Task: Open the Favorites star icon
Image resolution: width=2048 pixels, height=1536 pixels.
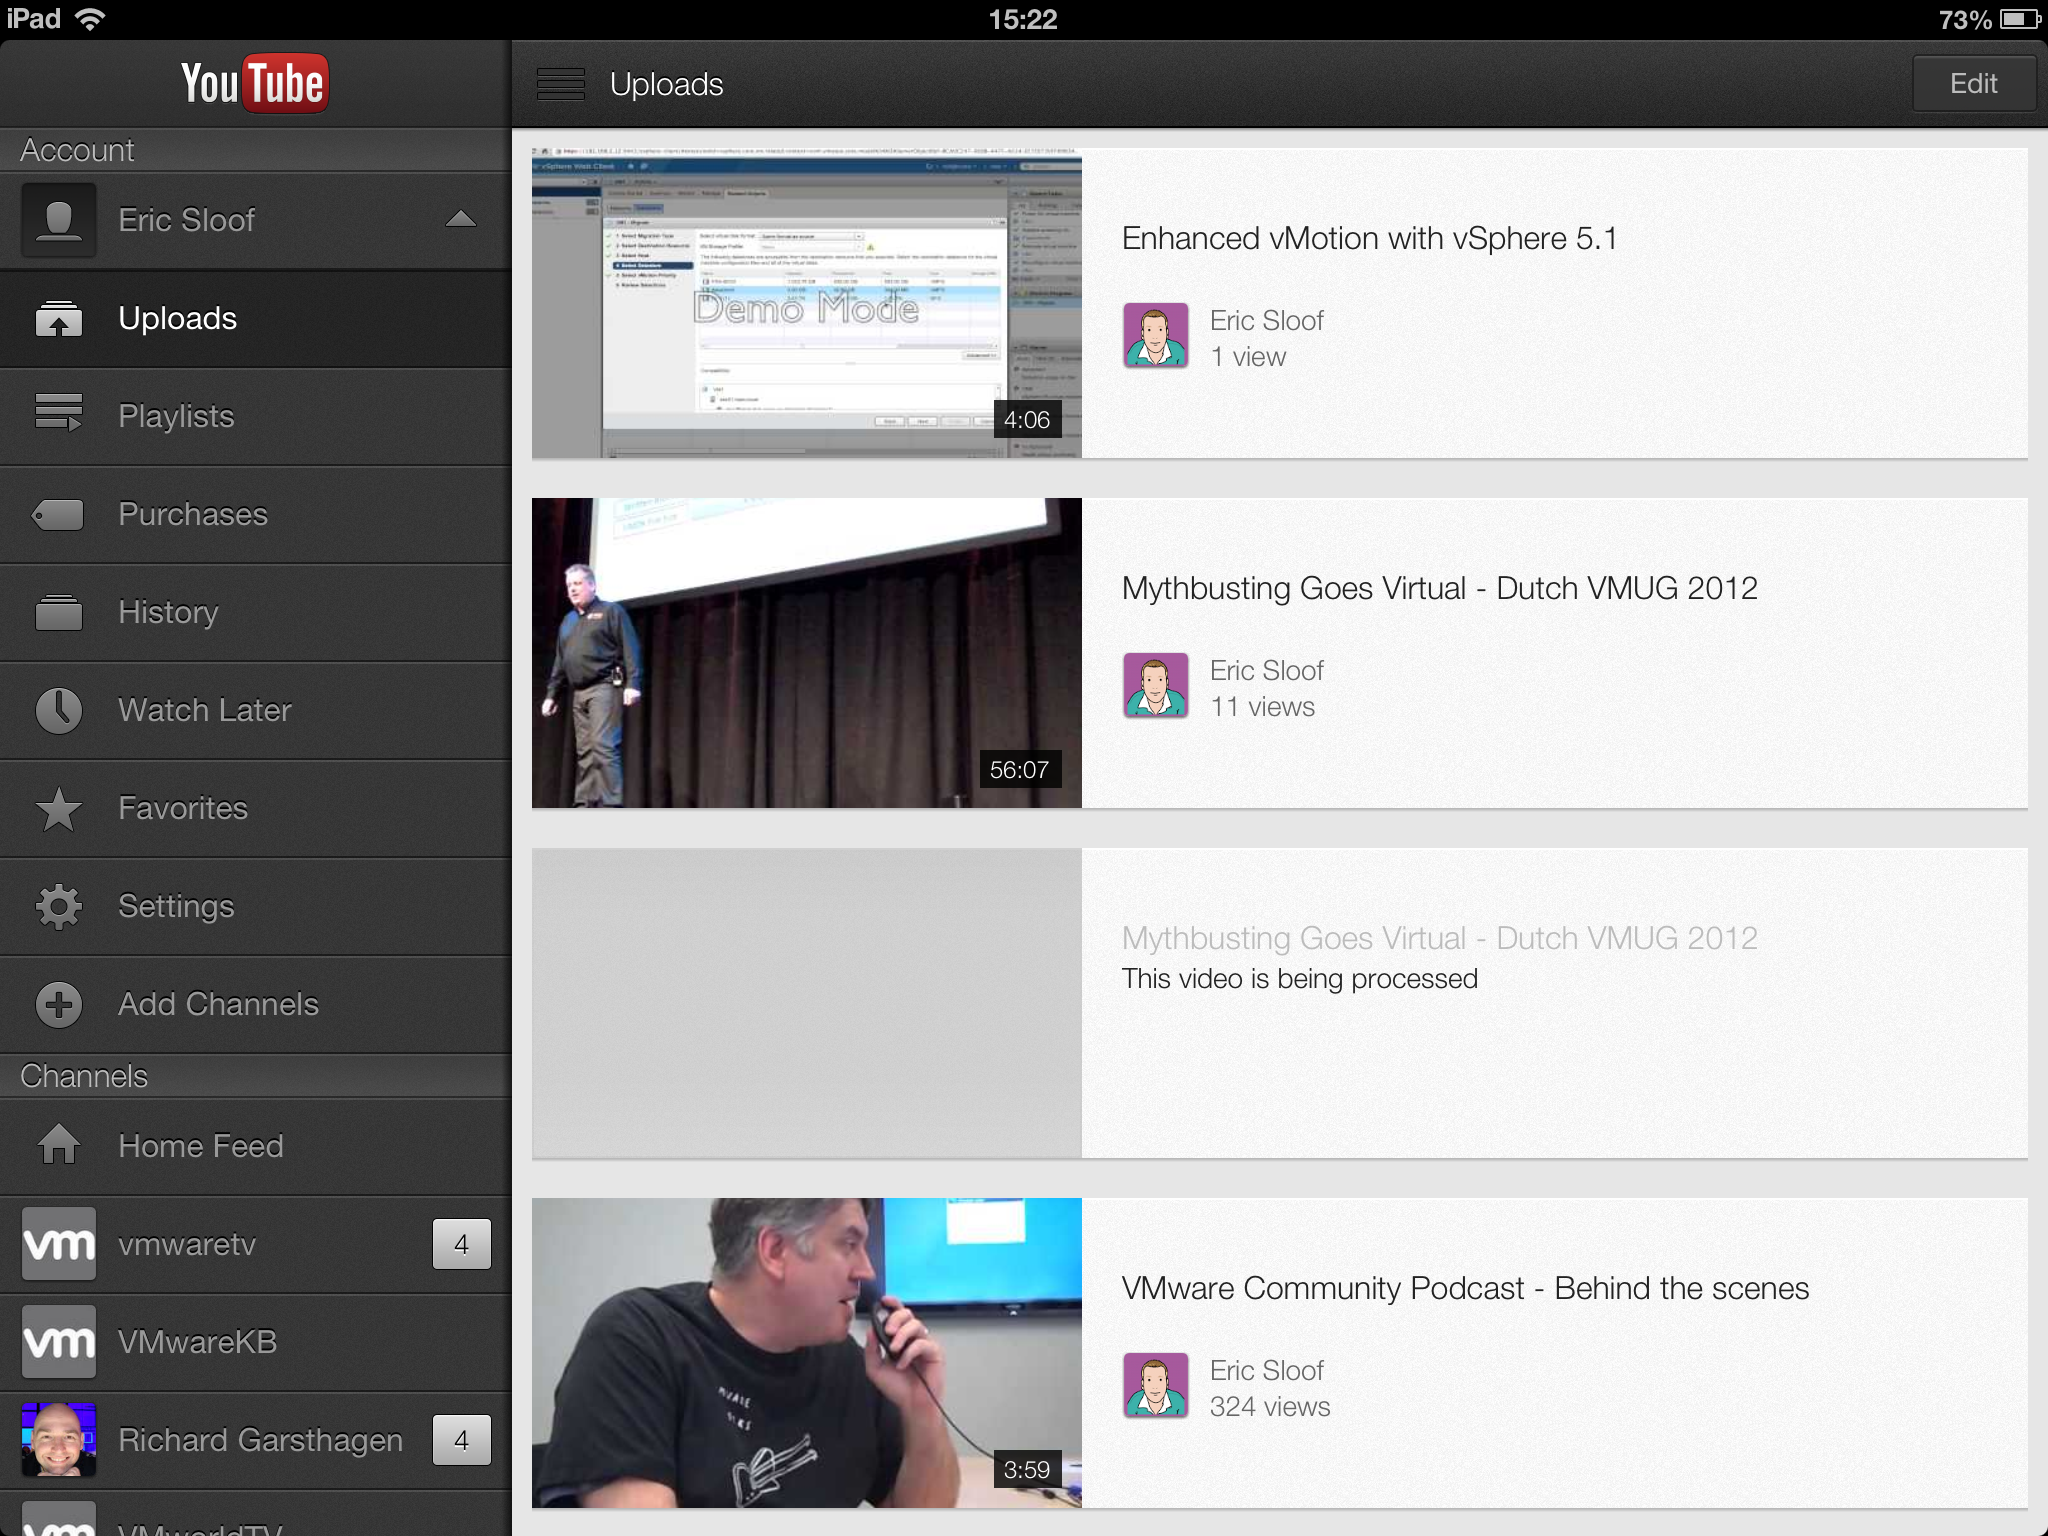Action: pyautogui.click(x=59, y=808)
